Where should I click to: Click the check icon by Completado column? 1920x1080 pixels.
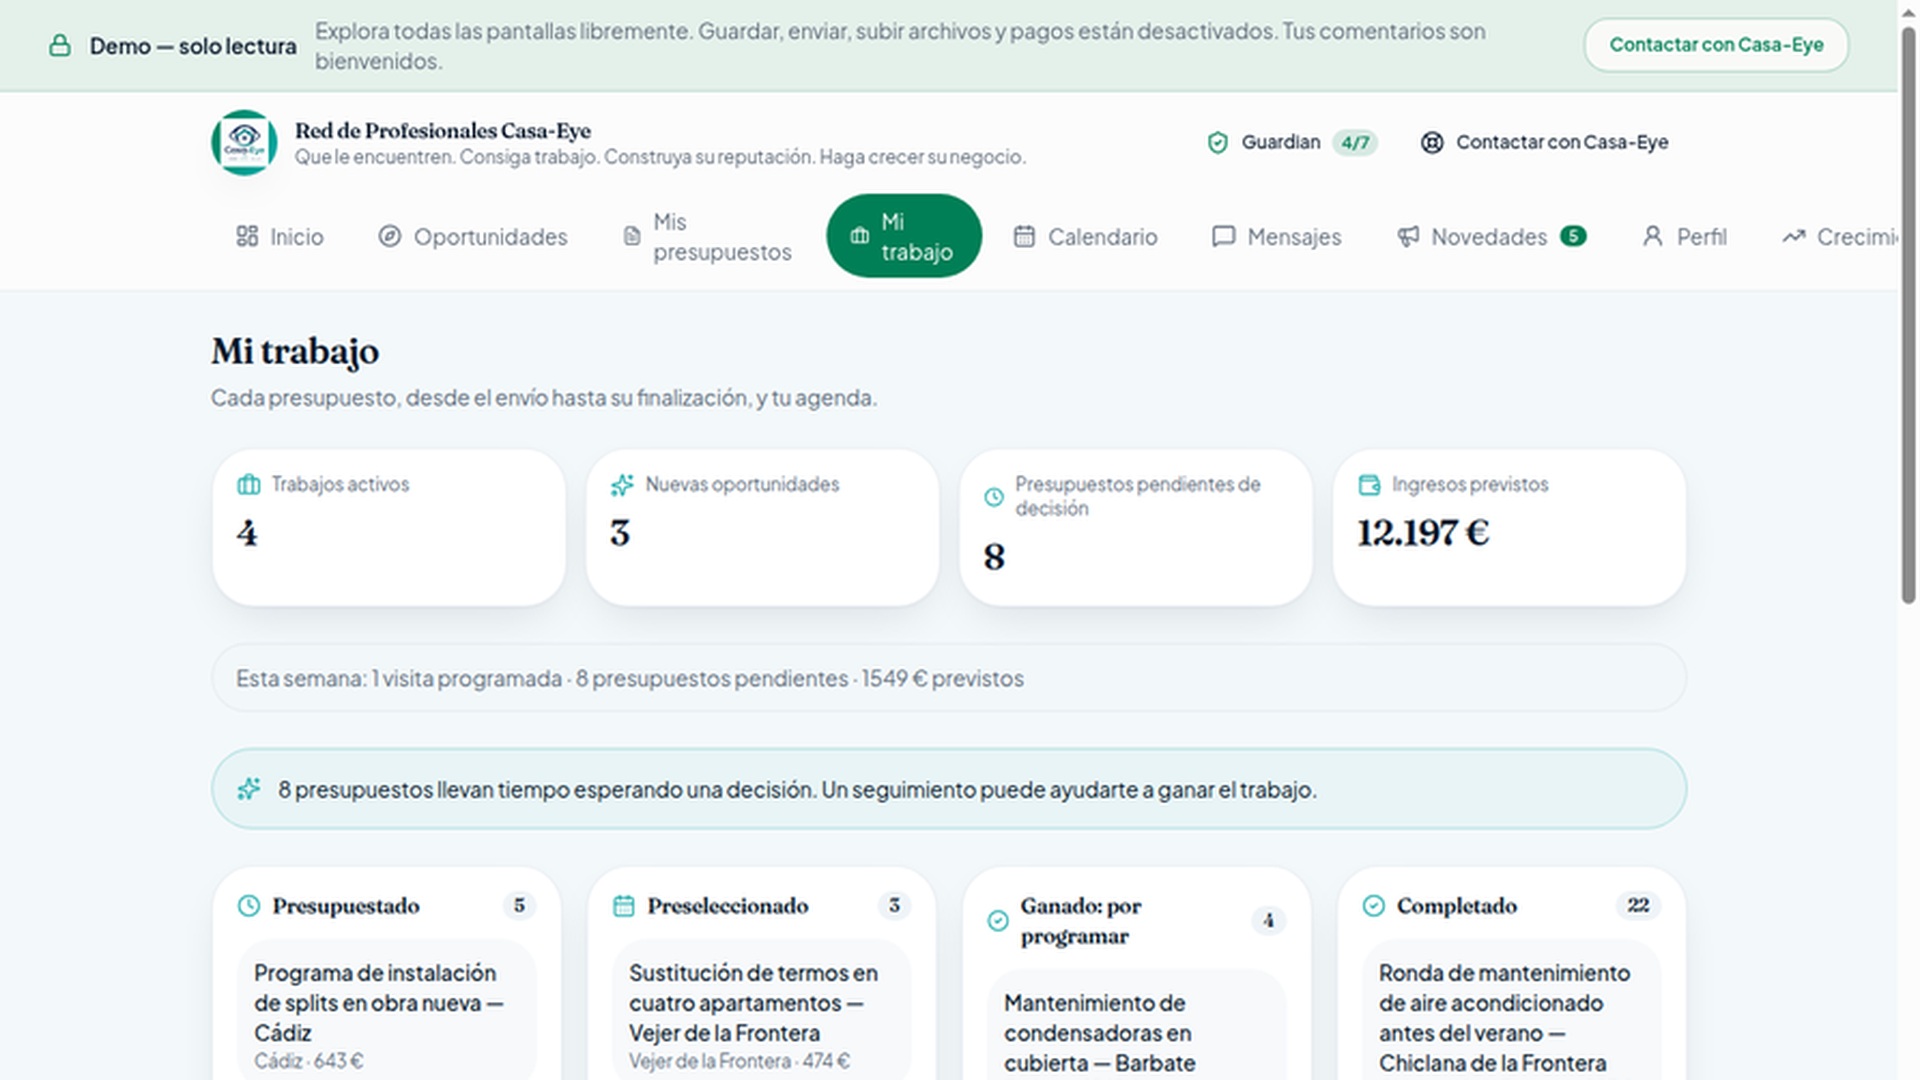(x=1374, y=906)
